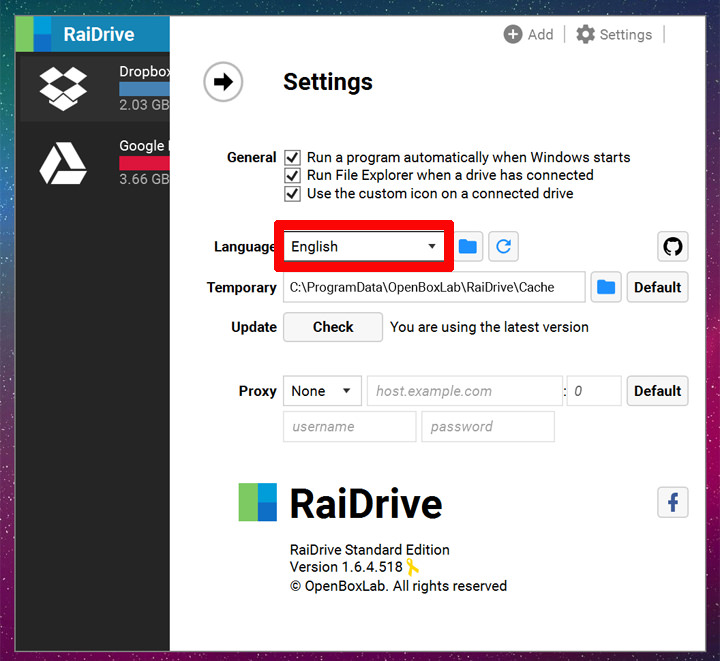The width and height of the screenshot is (720, 661).
Task: Click the proxy username field
Action: [350, 426]
